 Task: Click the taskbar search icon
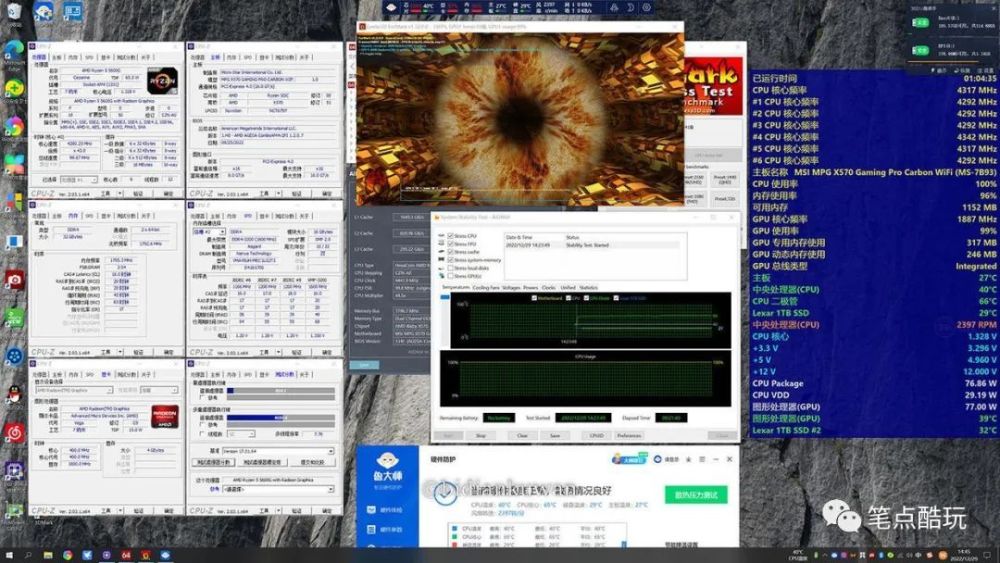click(29, 555)
